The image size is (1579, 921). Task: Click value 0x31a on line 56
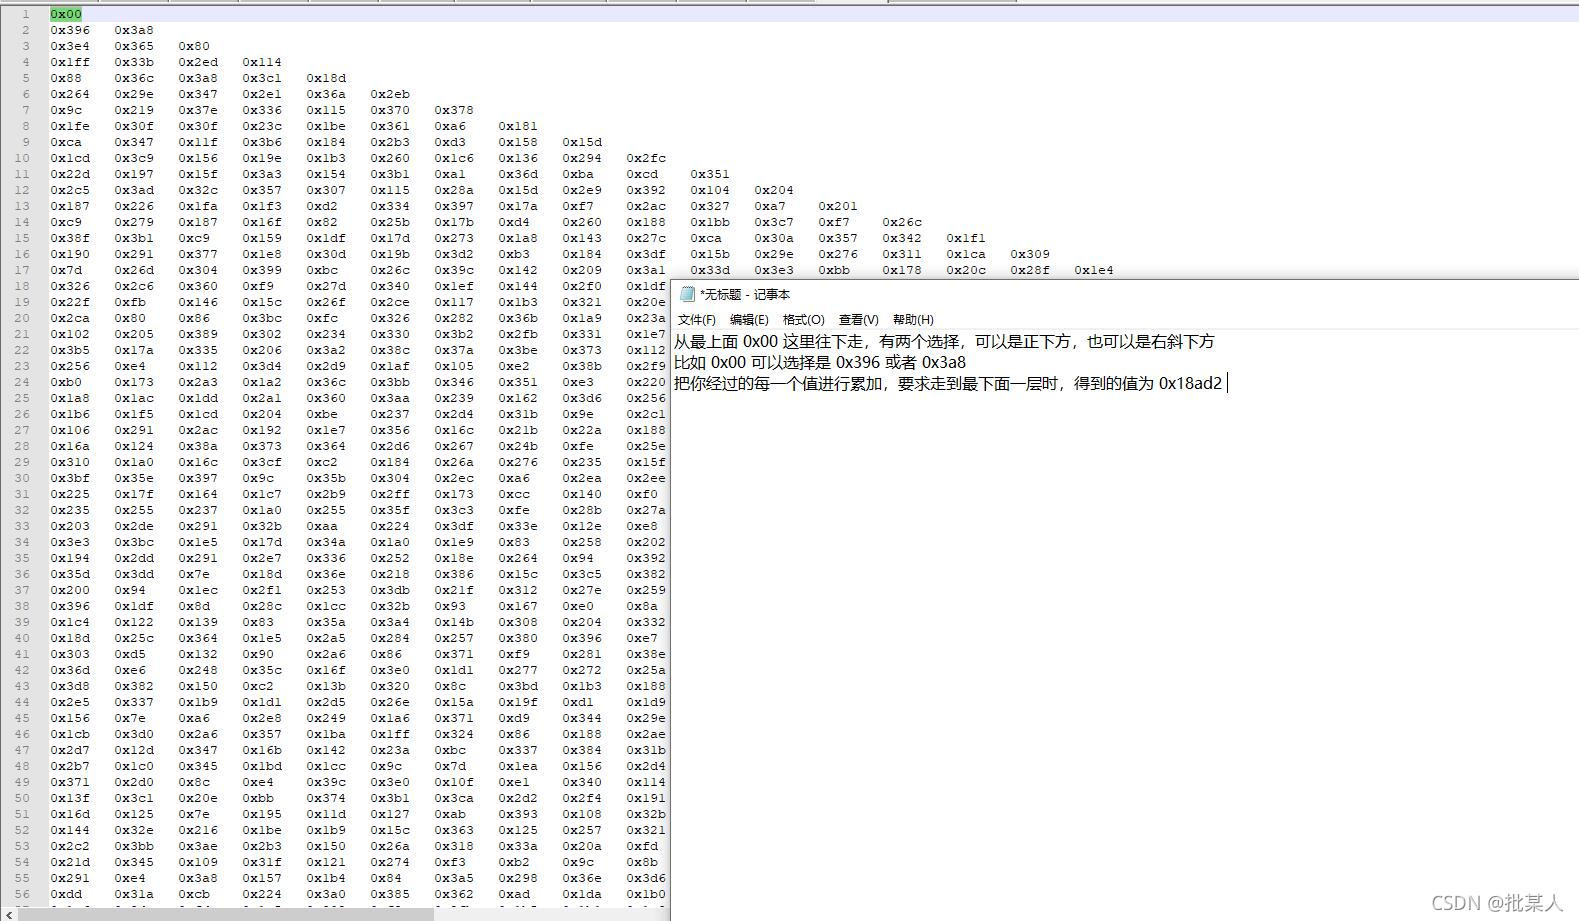pos(134,894)
